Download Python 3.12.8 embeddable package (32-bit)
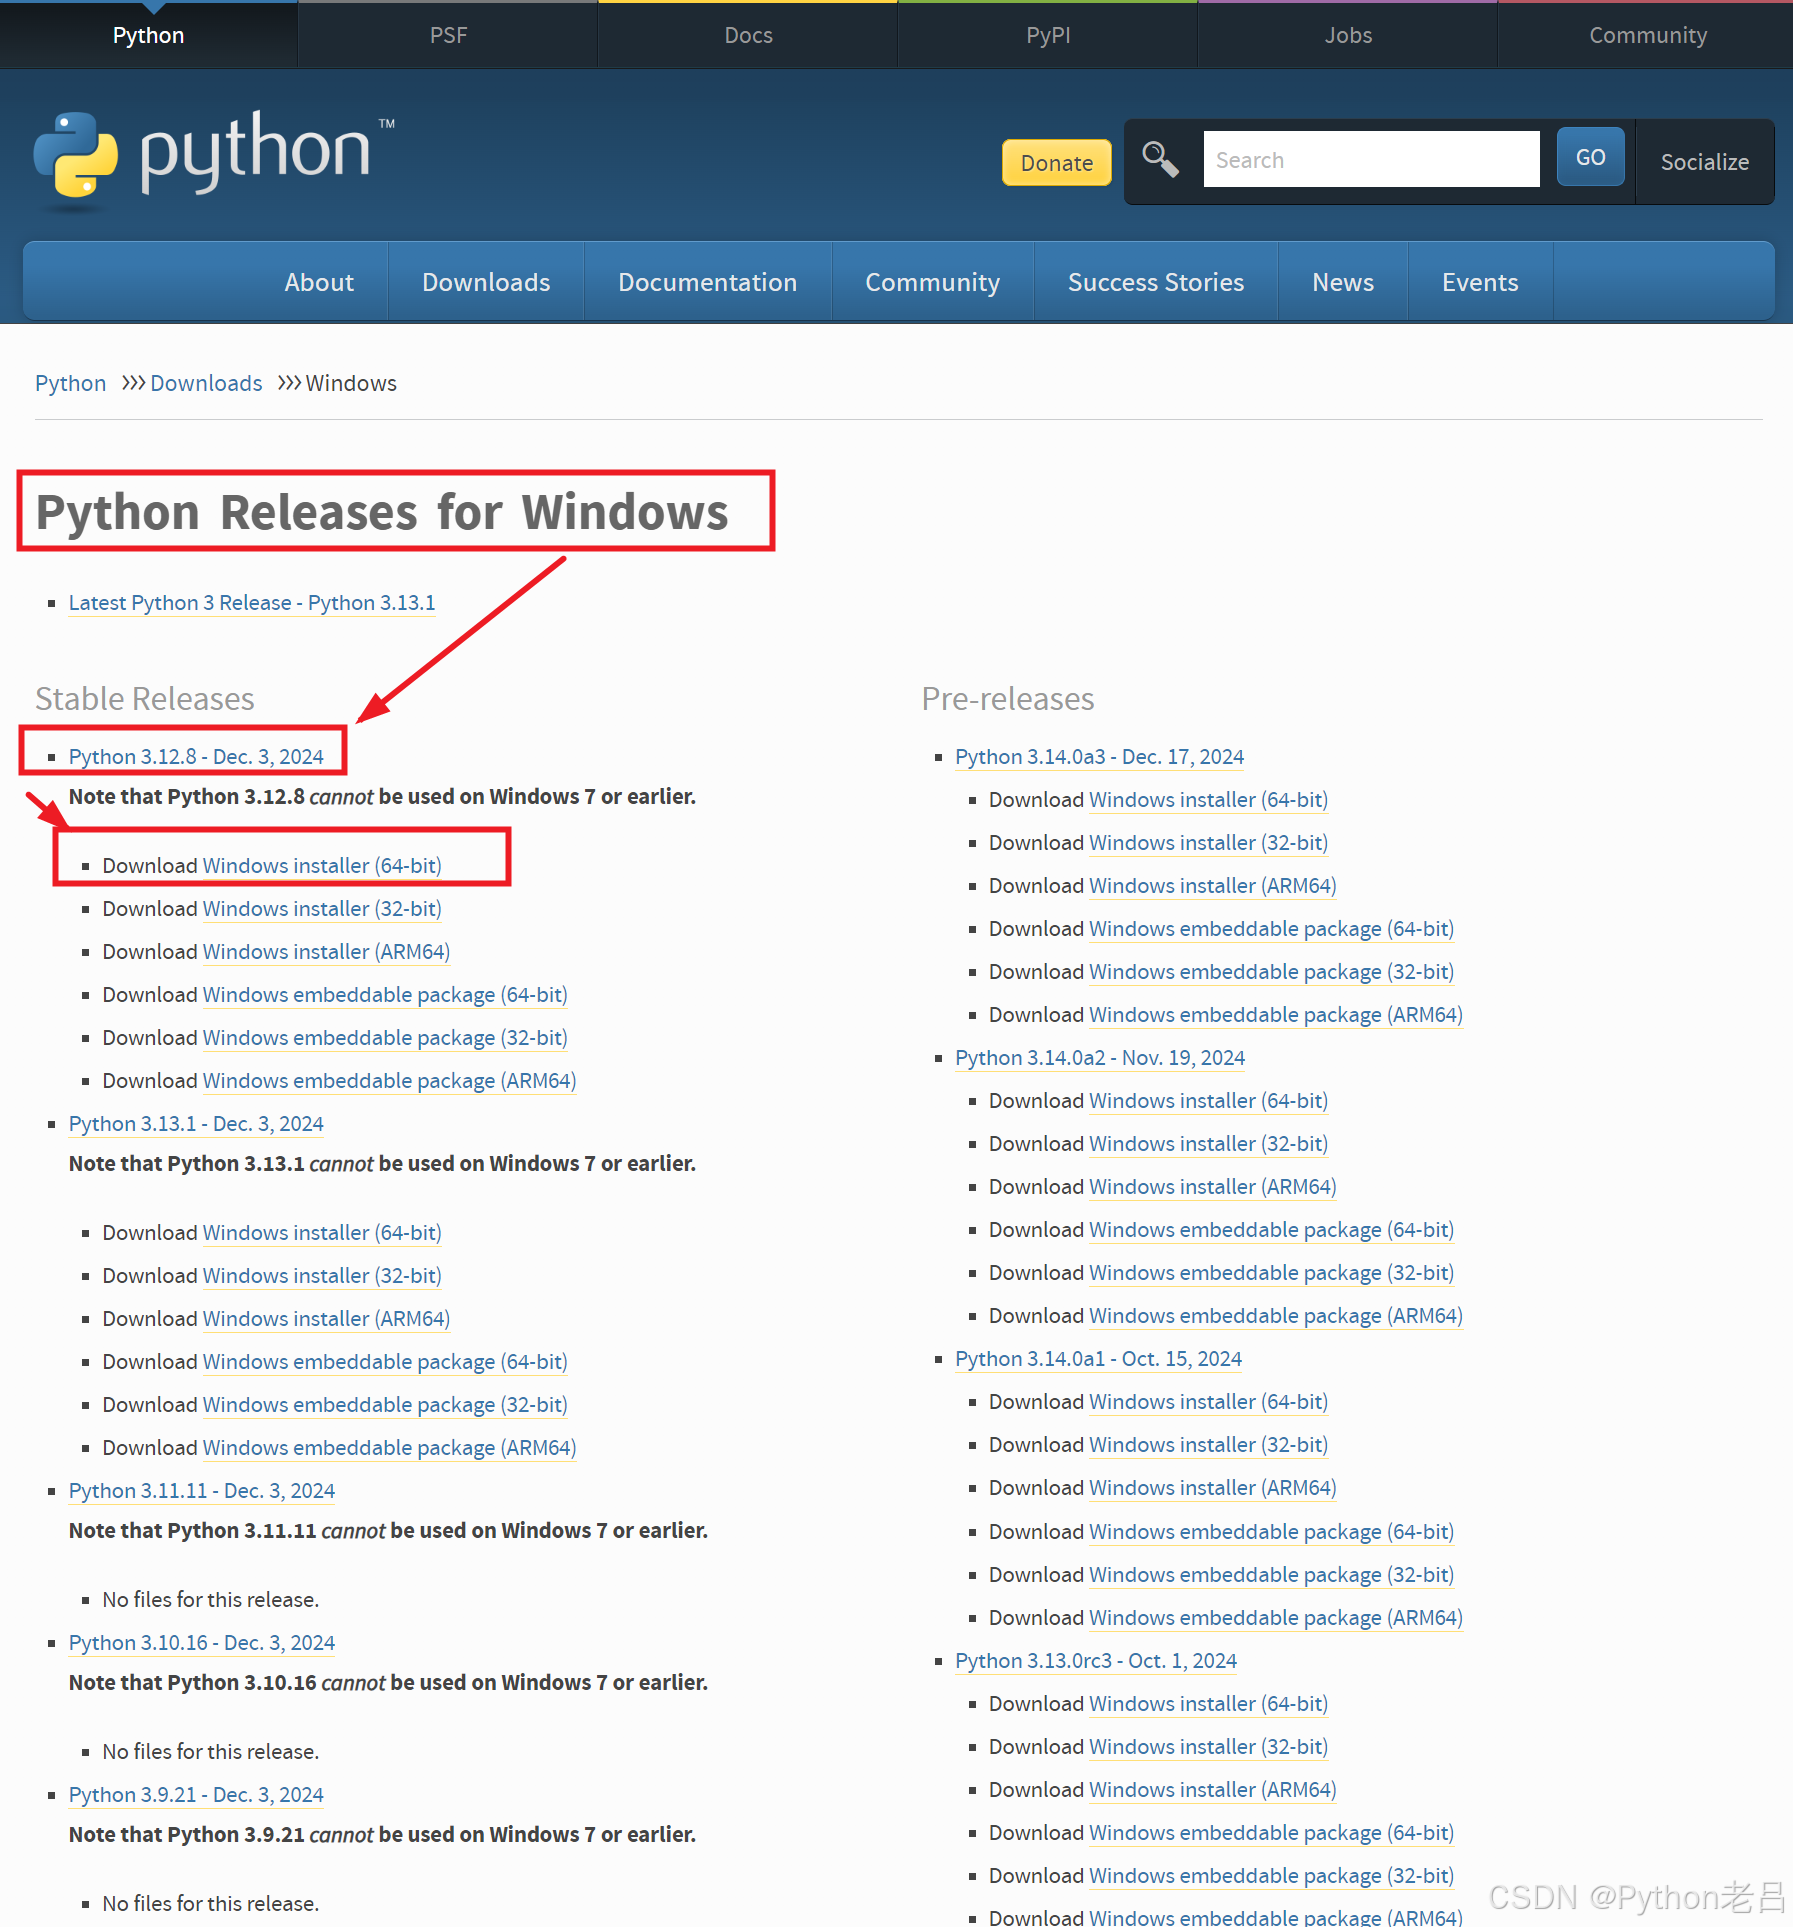This screenshot has height=1927, width=1793. coord(385,1038)
